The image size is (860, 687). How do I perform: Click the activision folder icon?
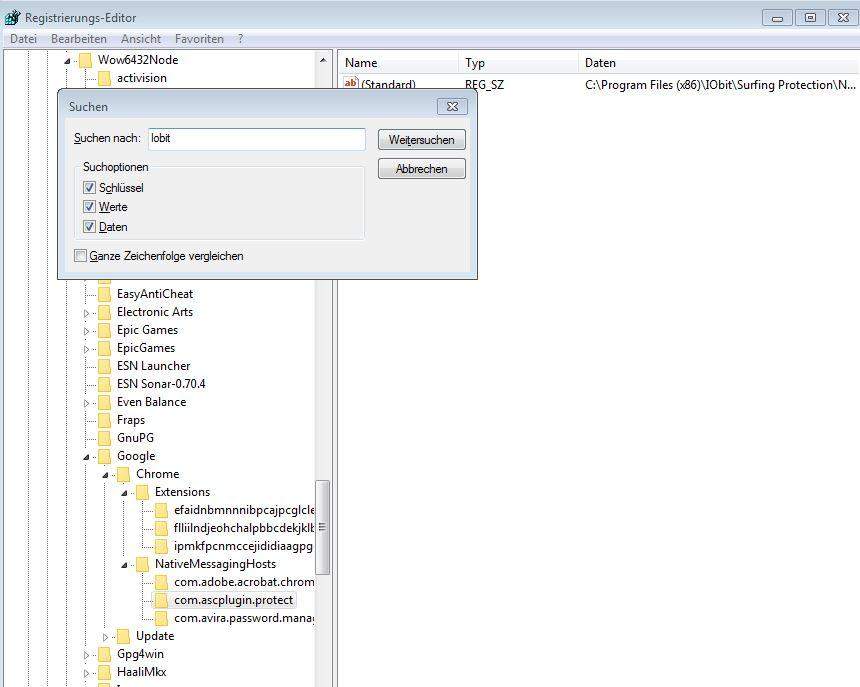105,78
